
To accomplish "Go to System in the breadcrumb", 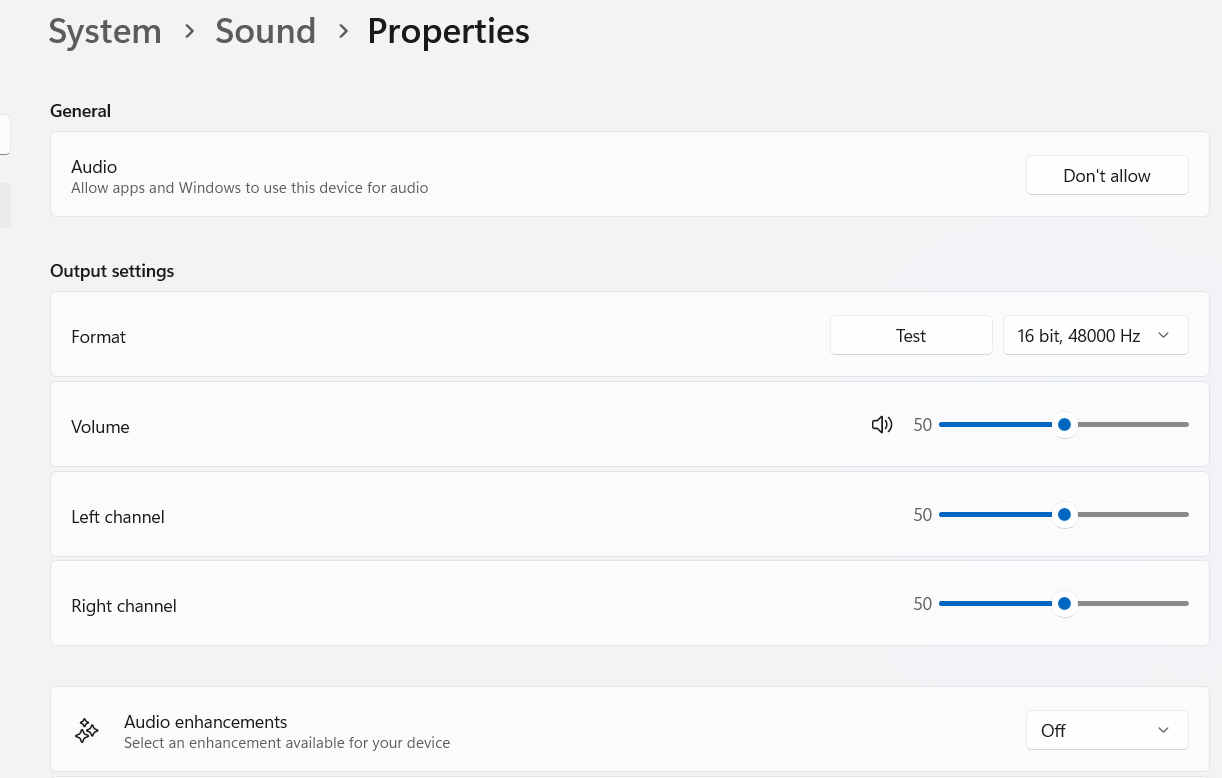I will coord(105,31).
